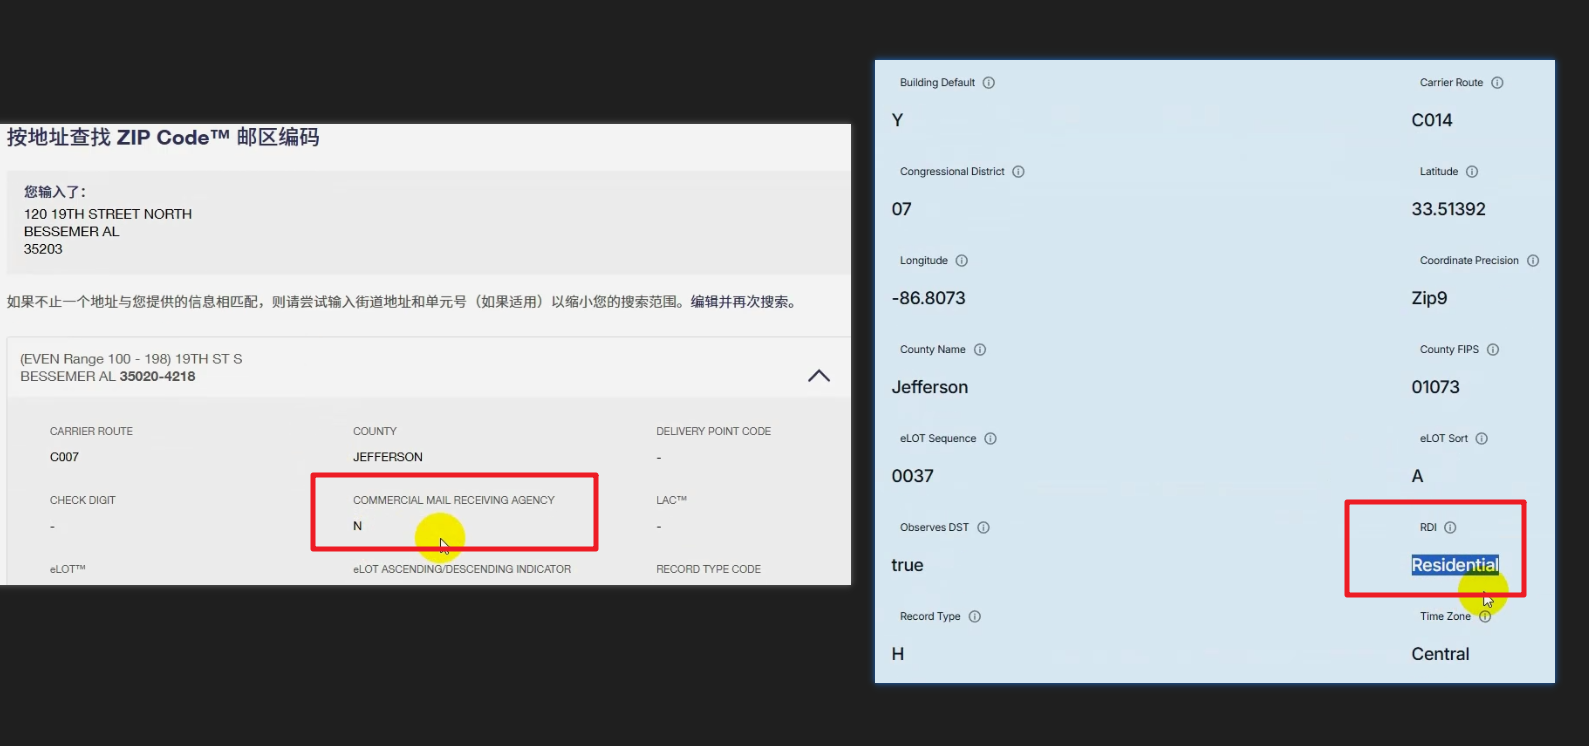
Task: Click the C007 carrier route value
Action: (x=64, y=457)
